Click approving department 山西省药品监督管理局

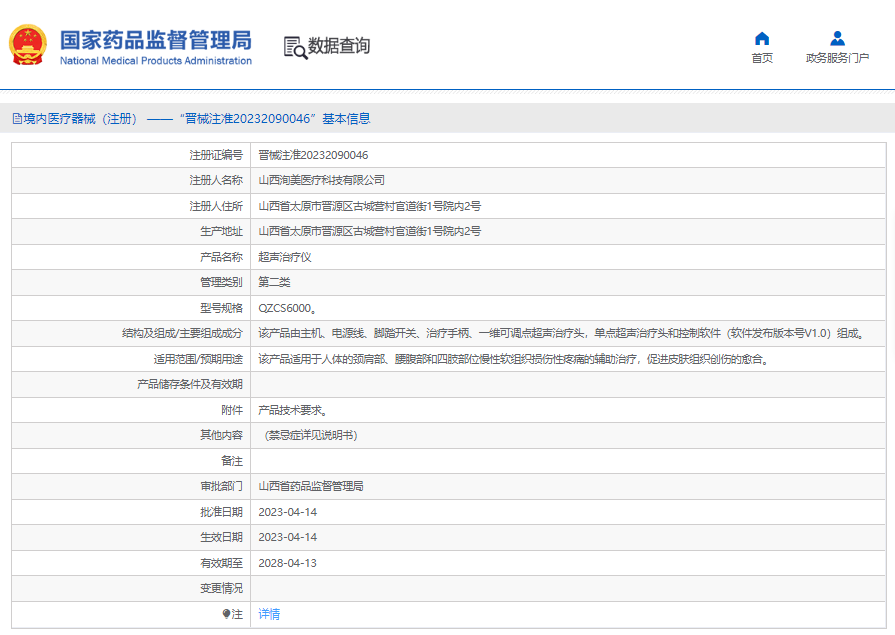coord(311,487)
